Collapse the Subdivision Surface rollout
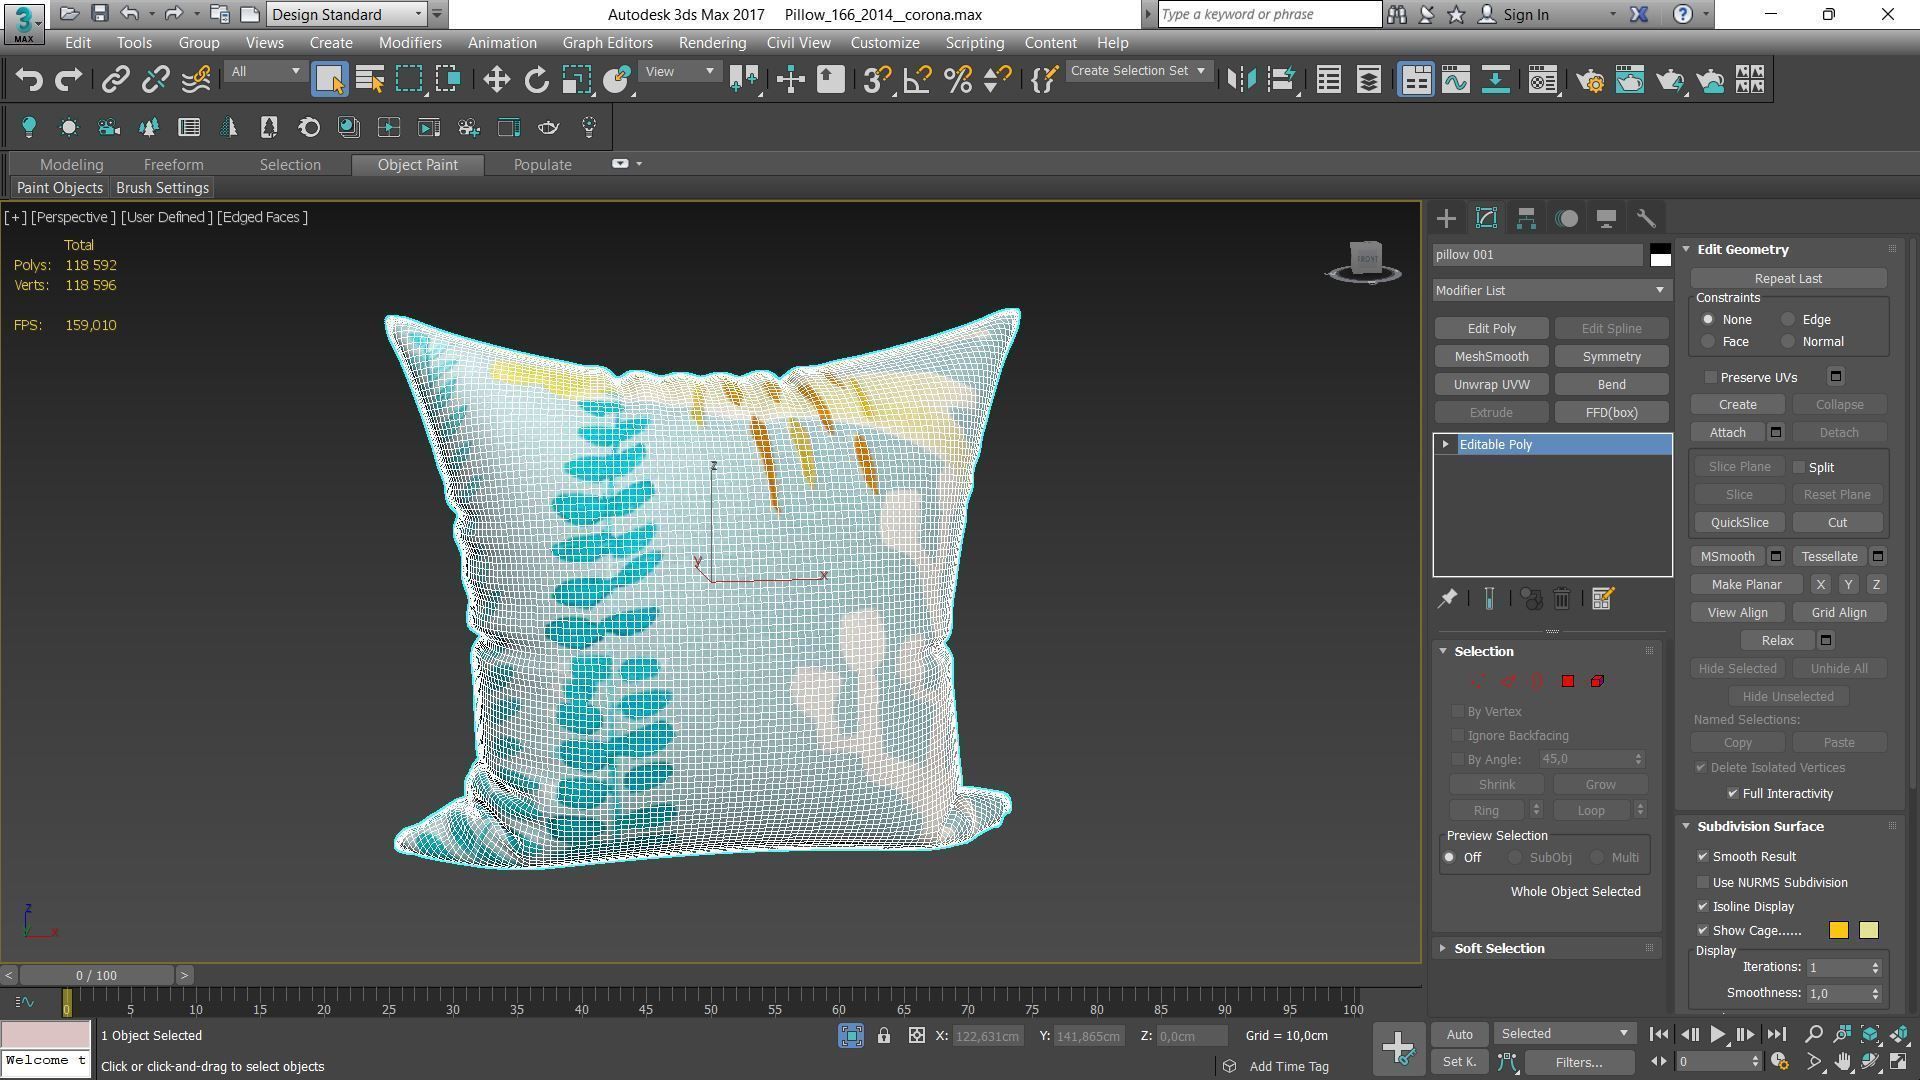 coord(1760,827)
